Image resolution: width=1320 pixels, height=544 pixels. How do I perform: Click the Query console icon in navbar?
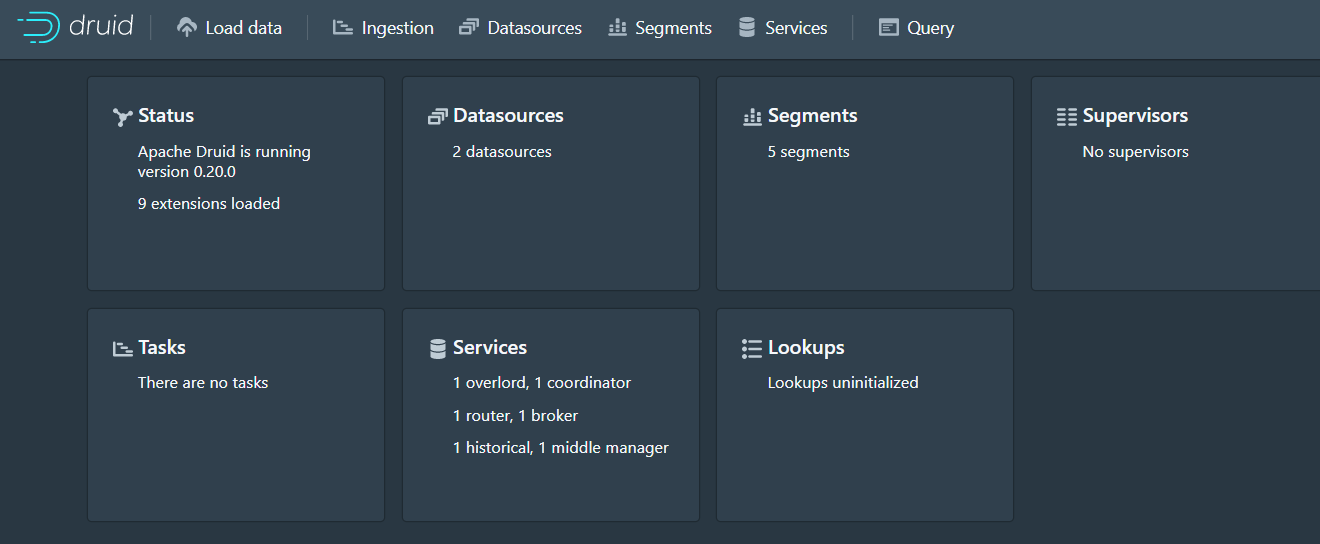click(888, 28)
